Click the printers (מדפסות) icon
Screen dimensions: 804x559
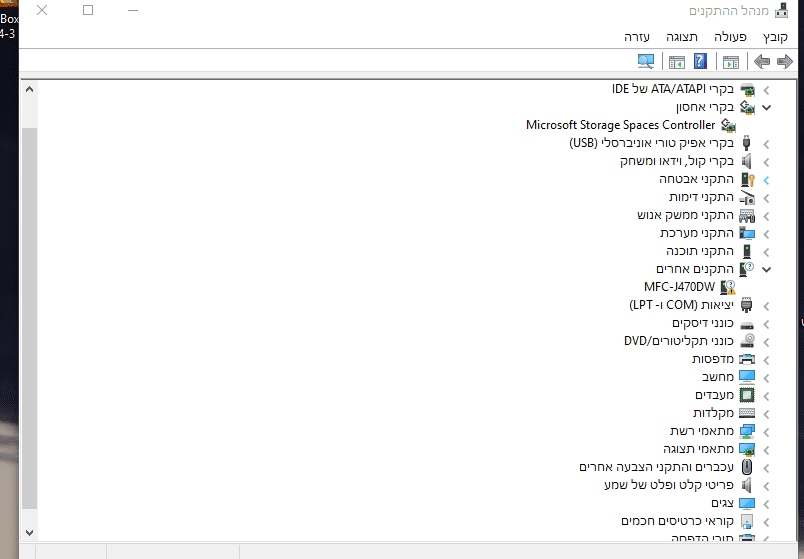(x=747, y=359)
